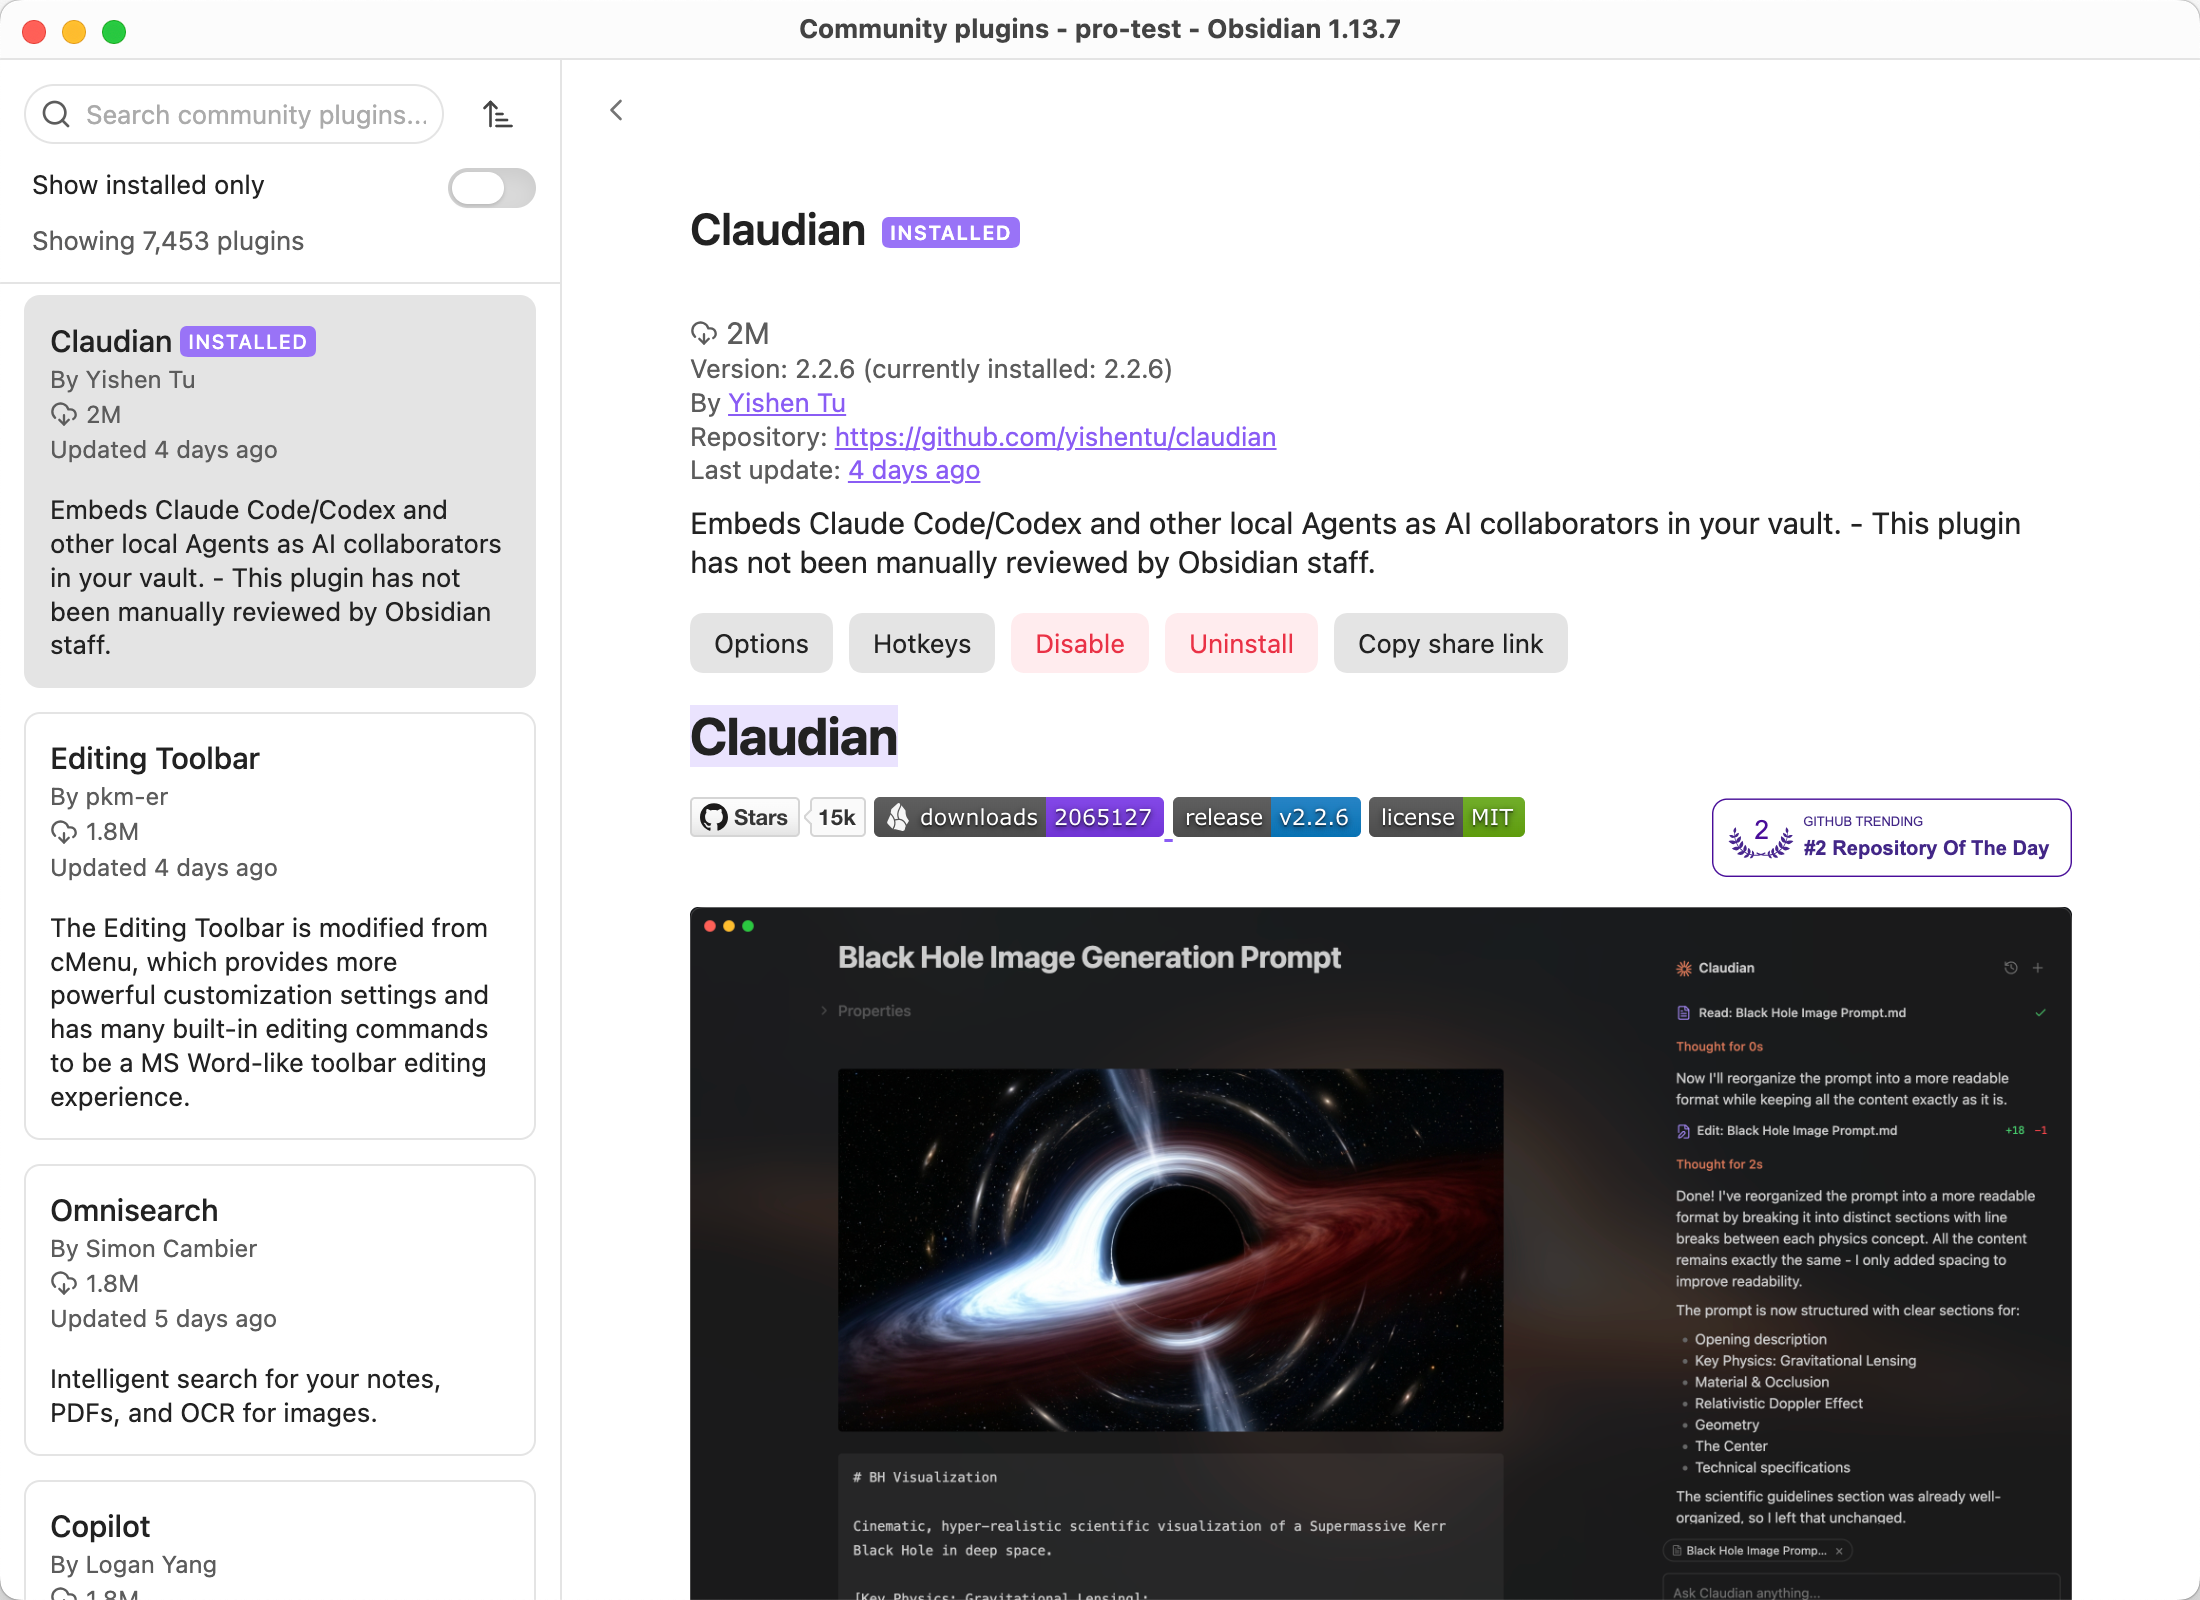Toggle Show installed only switch
Image resolution: width=2200 pixels, height=1600 pixels.
[491, 187]
